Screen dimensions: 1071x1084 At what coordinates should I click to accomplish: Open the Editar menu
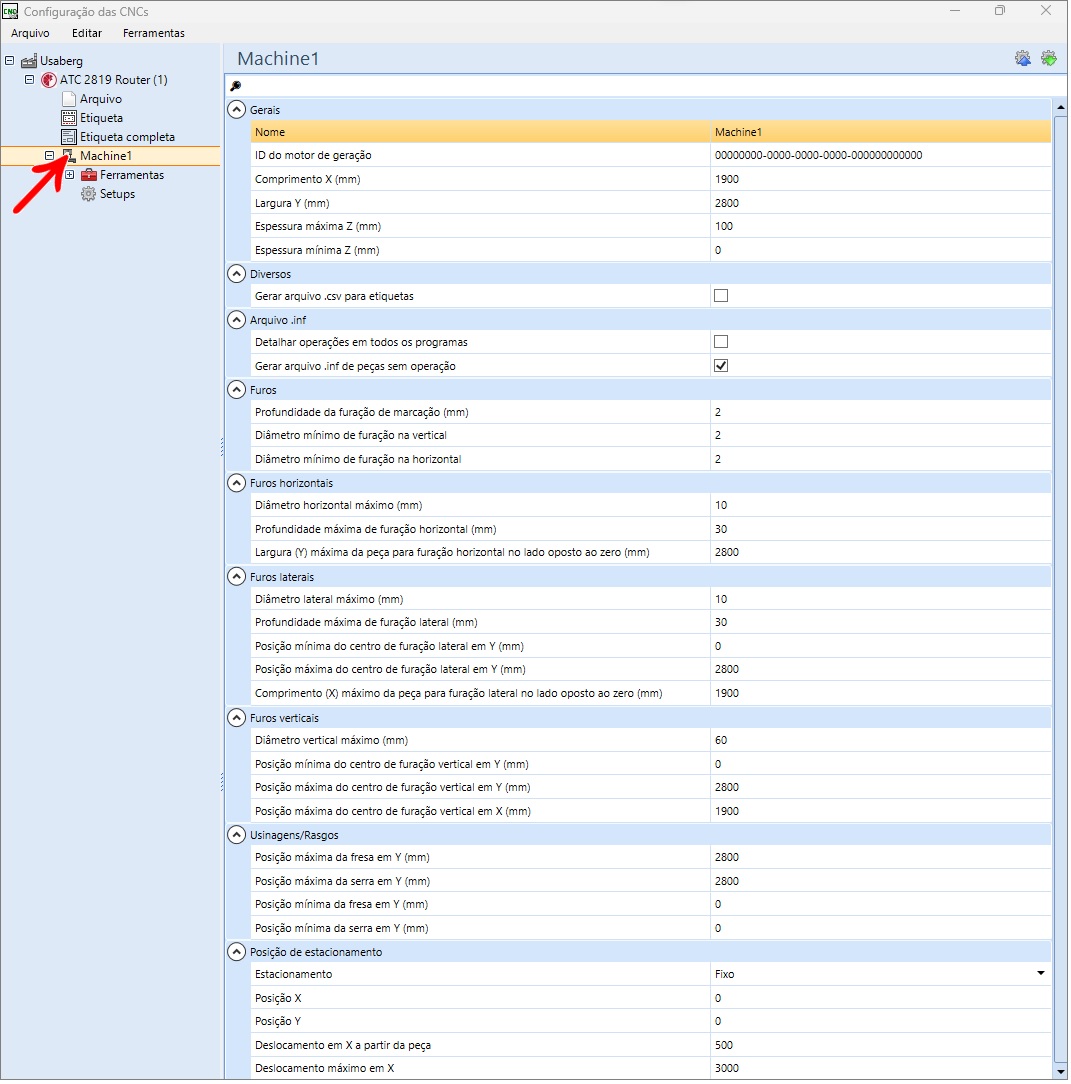pos(87,33)
